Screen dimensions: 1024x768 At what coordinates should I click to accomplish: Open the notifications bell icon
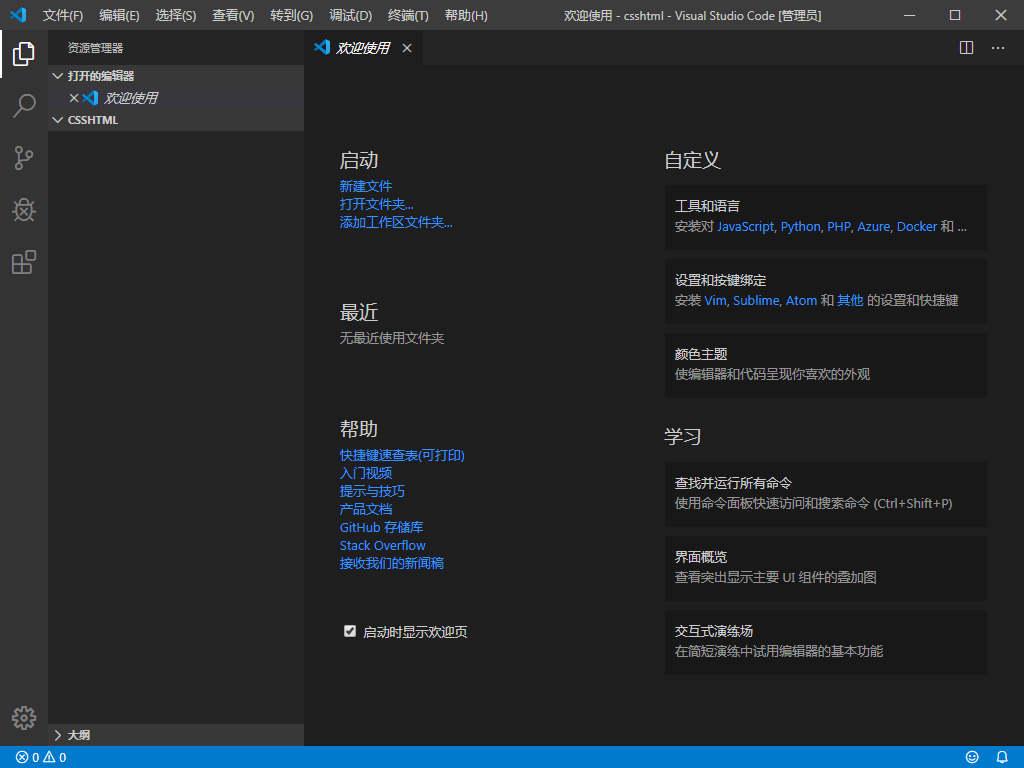[x=1002, y=757]
